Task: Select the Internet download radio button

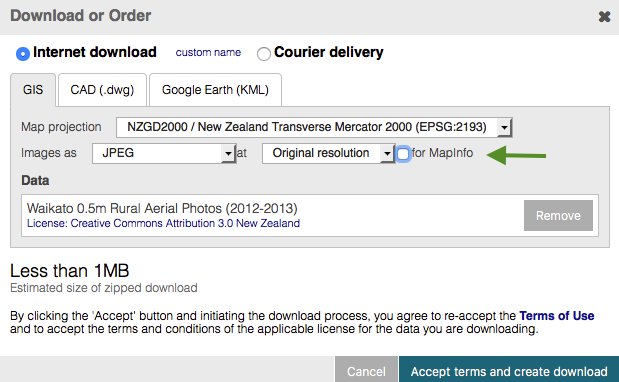Action: (x=23, y=53)
